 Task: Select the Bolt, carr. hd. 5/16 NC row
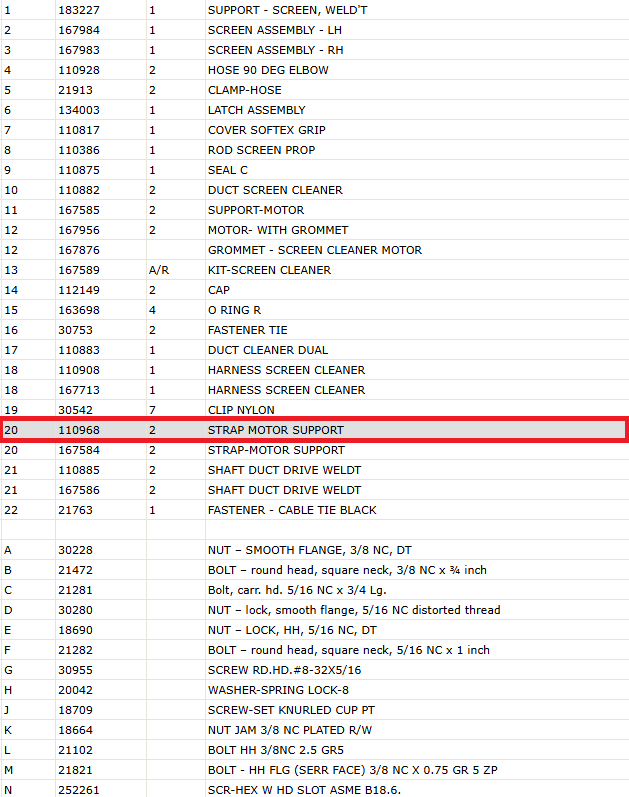point(314,590)
